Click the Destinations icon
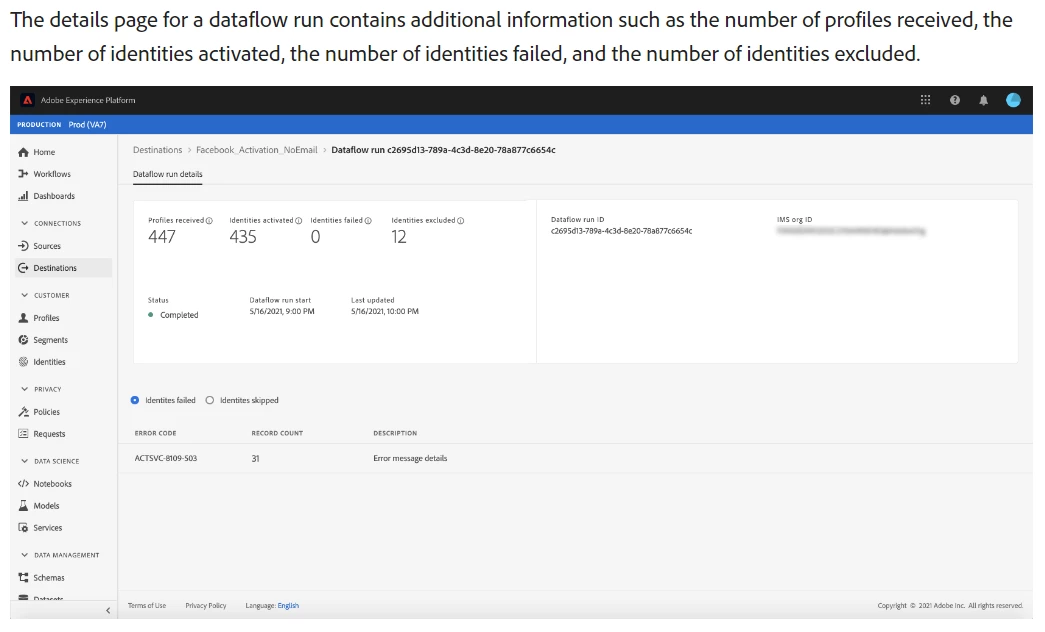 click(23, 268)
